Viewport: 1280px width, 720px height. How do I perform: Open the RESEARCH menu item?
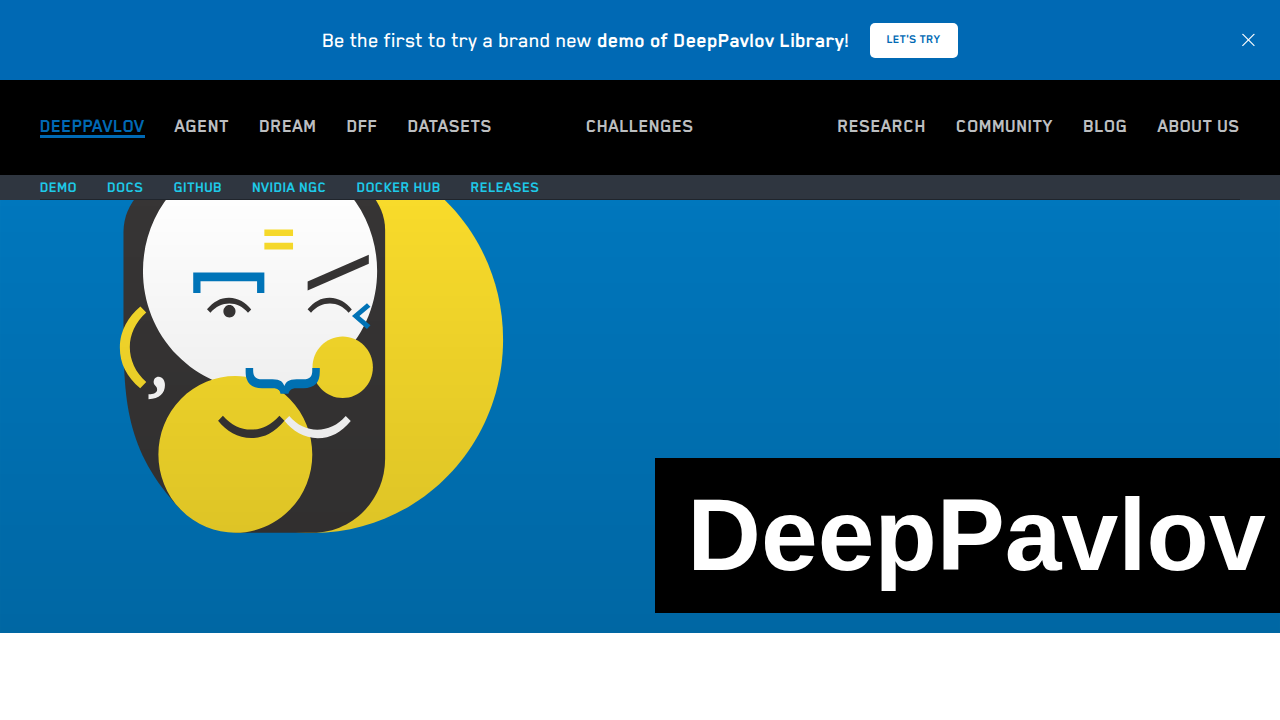881,127
